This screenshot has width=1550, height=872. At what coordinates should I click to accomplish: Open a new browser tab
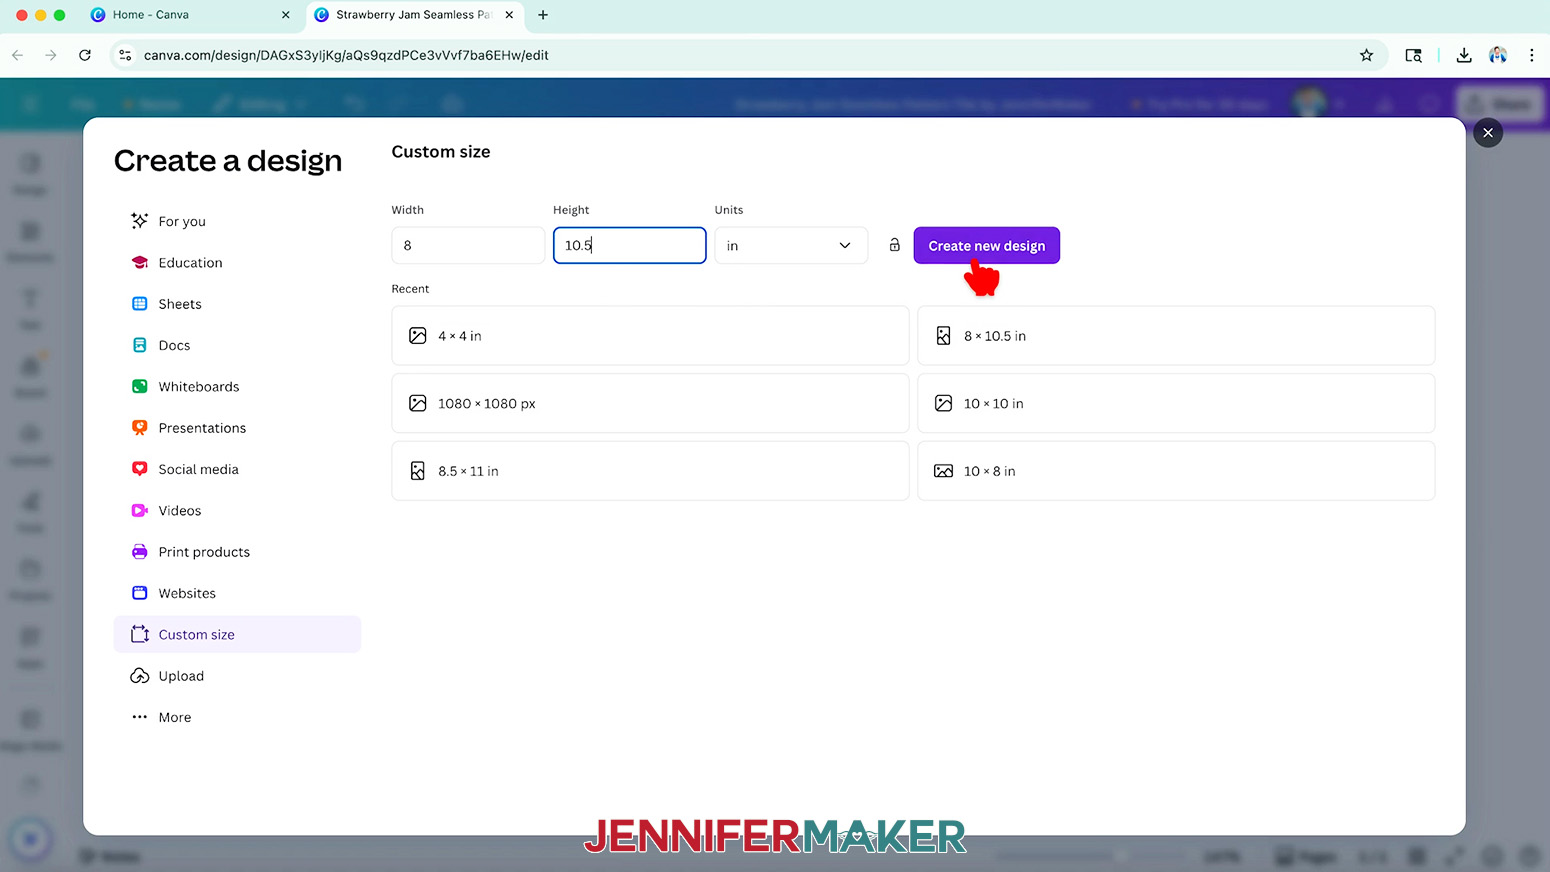tap(543, 15)
